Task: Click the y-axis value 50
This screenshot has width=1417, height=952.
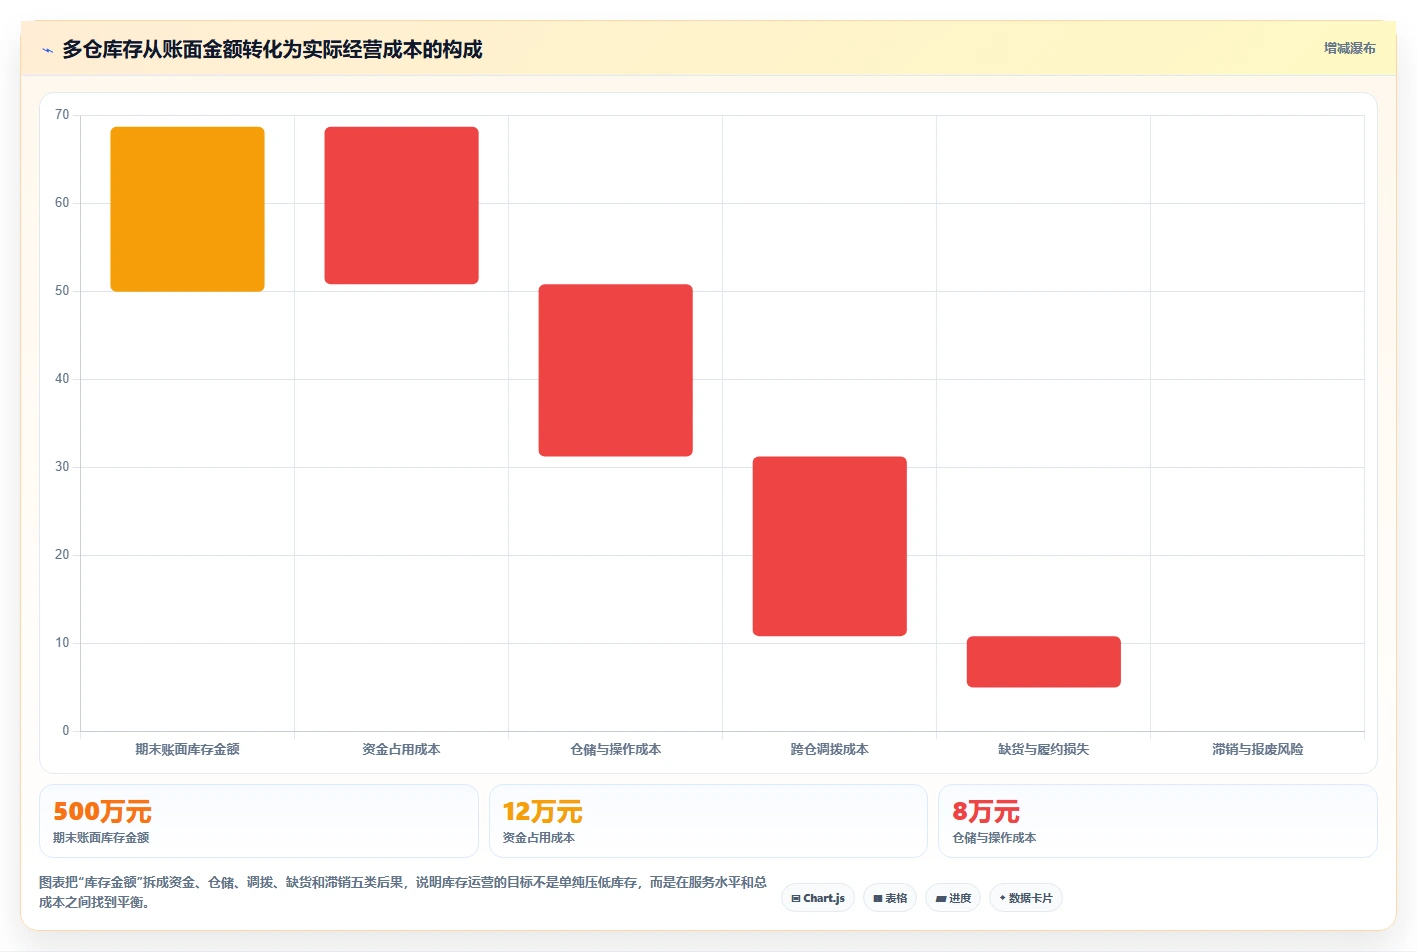Action: click(62, 291)
